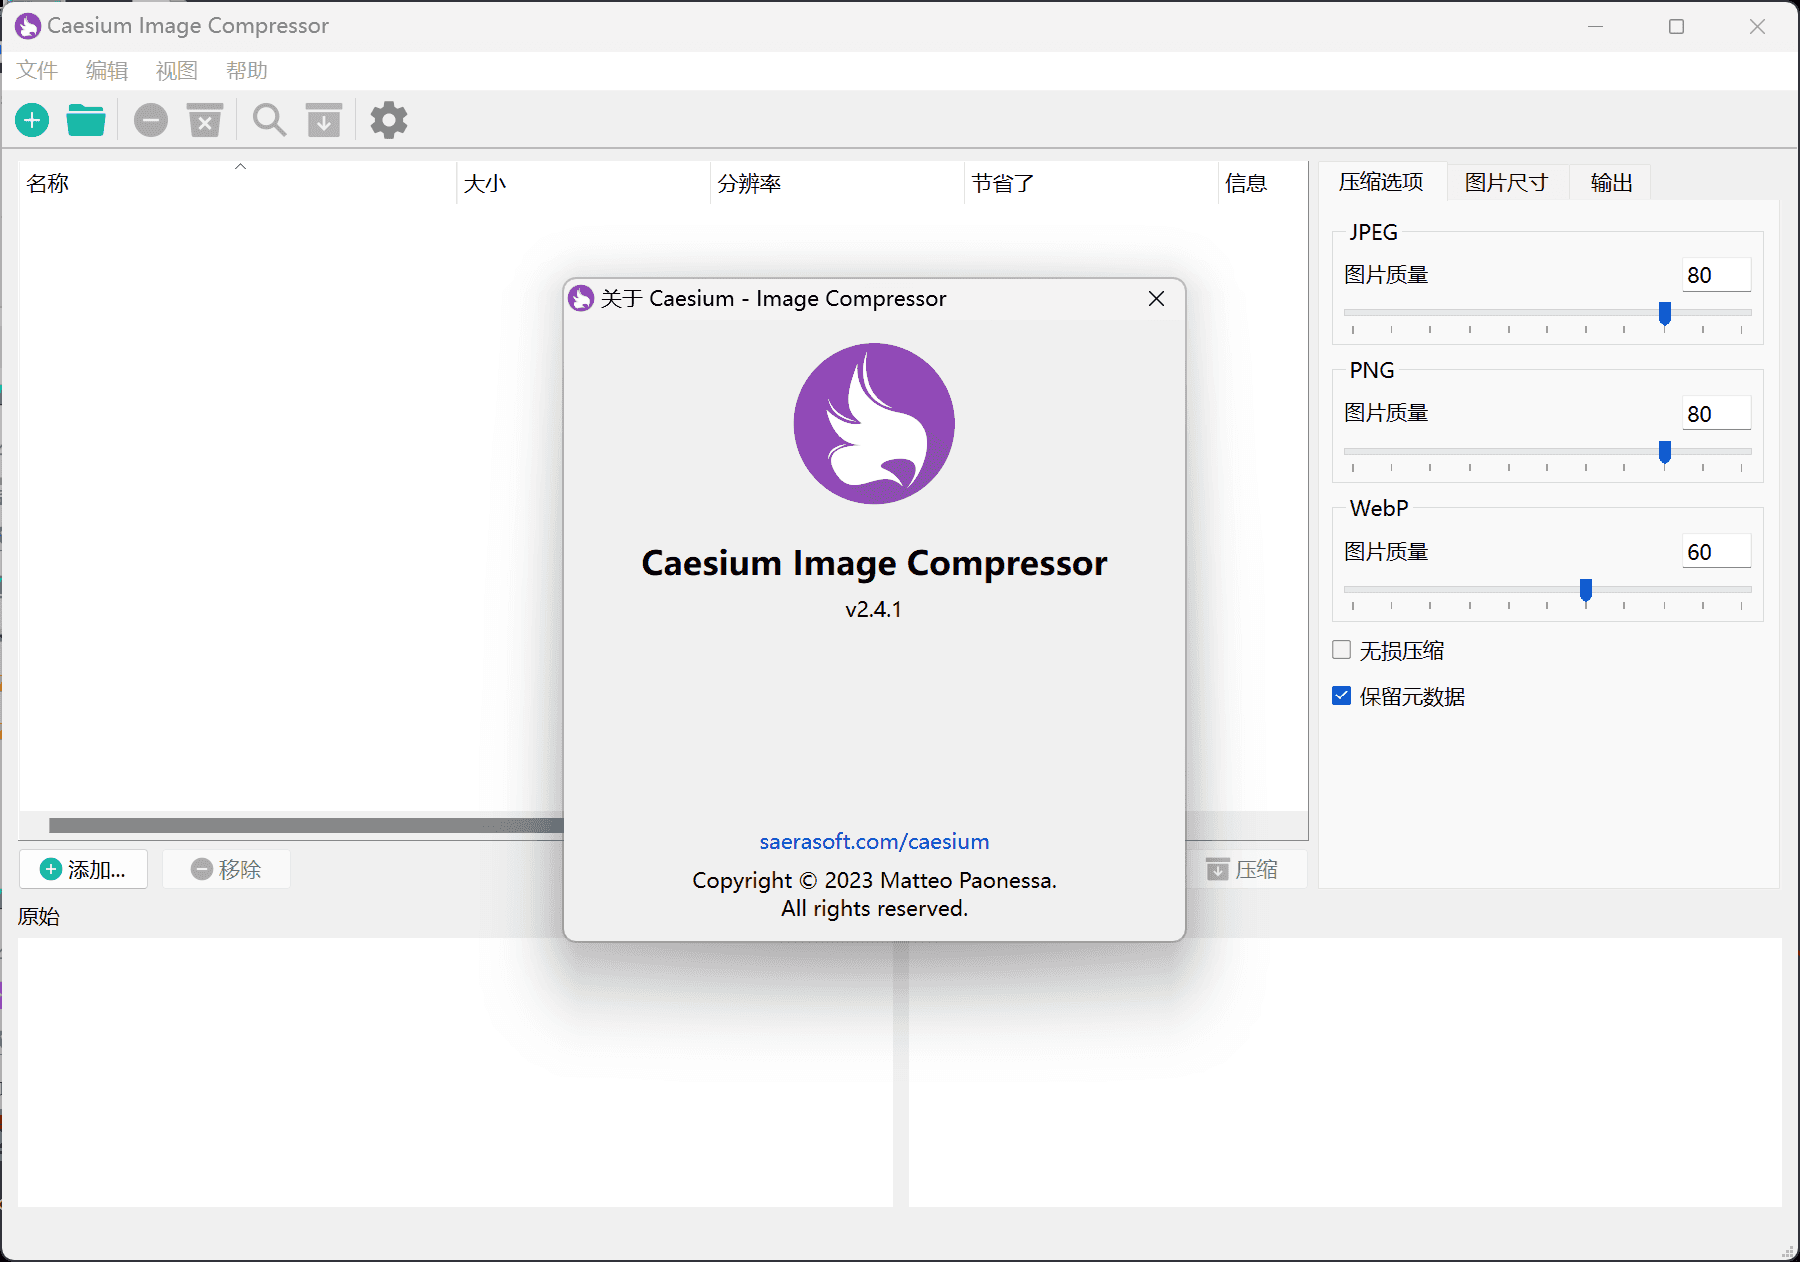Open the saerasoft.com/caesium link
This screenshot has width=1800, height=1262.
click(x=874, y=842)
